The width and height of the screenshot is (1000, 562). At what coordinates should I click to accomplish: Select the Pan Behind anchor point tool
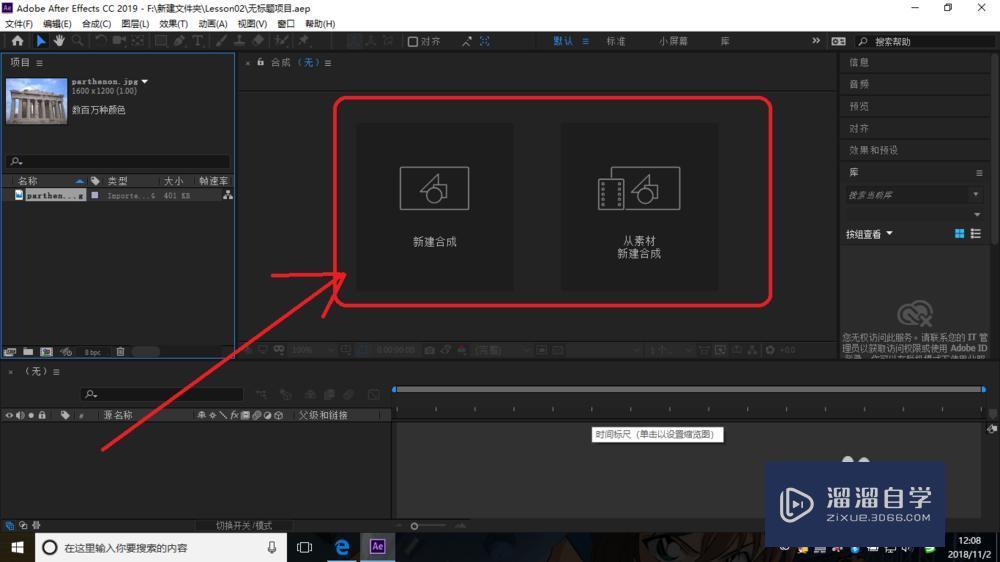point(138,41)
